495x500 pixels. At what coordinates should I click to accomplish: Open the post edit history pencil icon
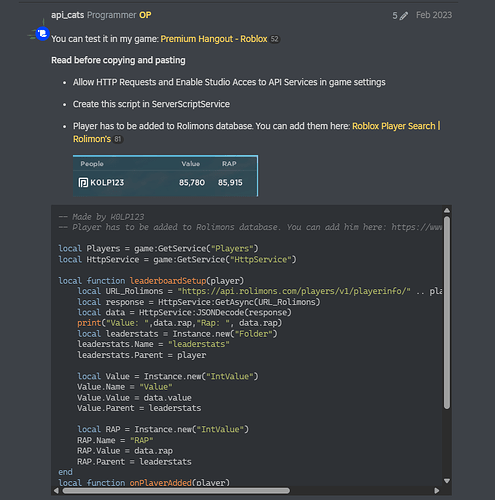point(404,16)
